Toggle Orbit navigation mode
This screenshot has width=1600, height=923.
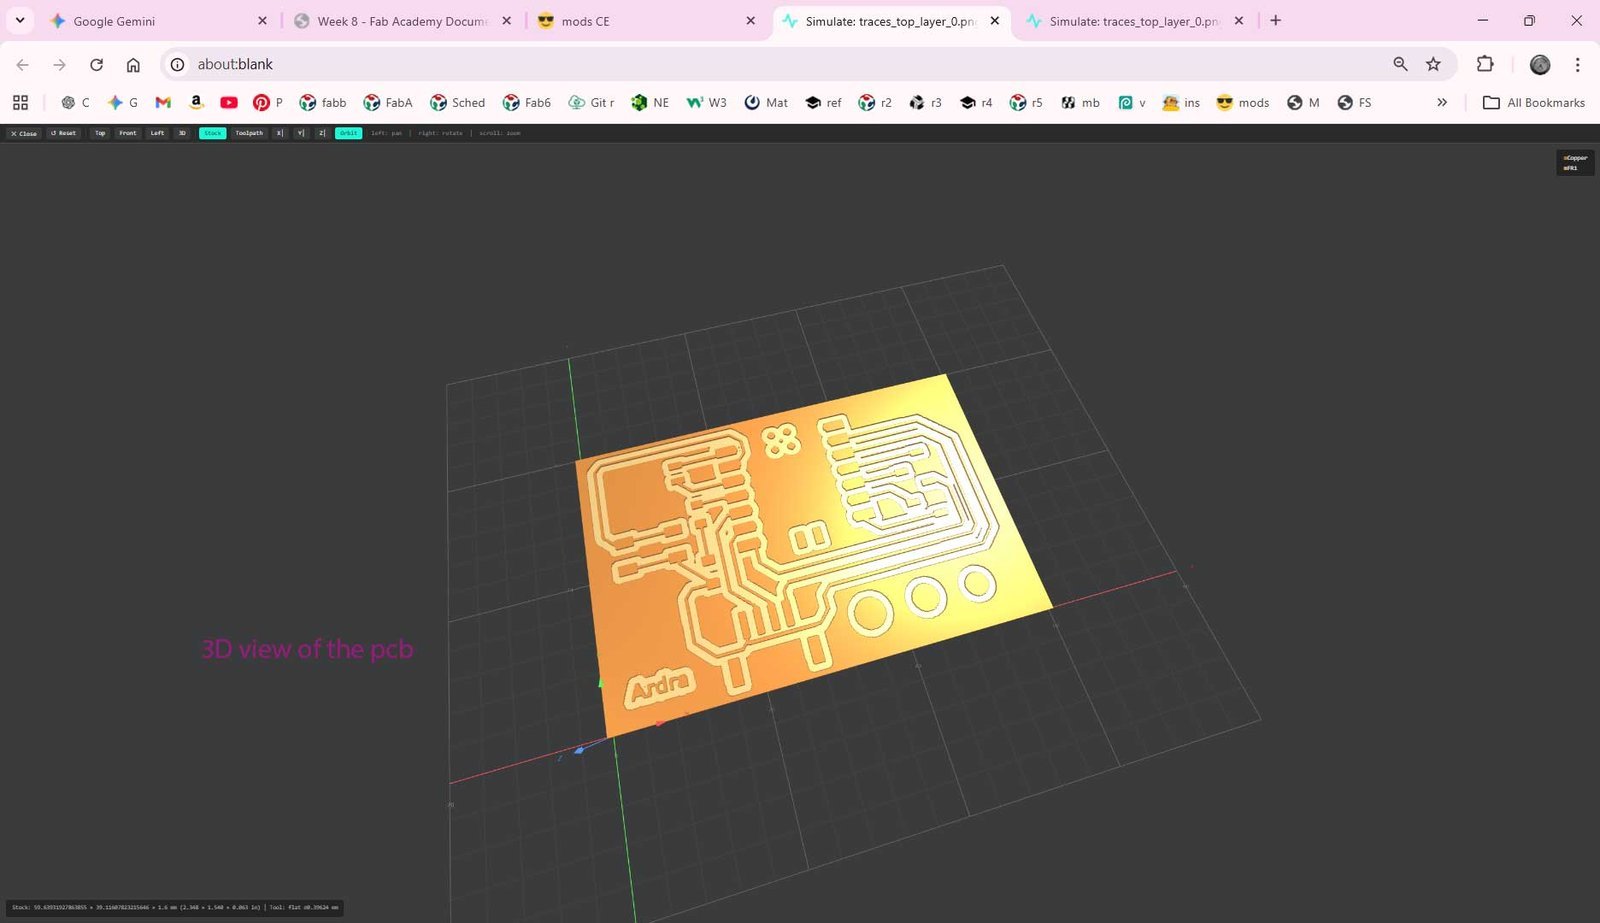pos(347,133)
